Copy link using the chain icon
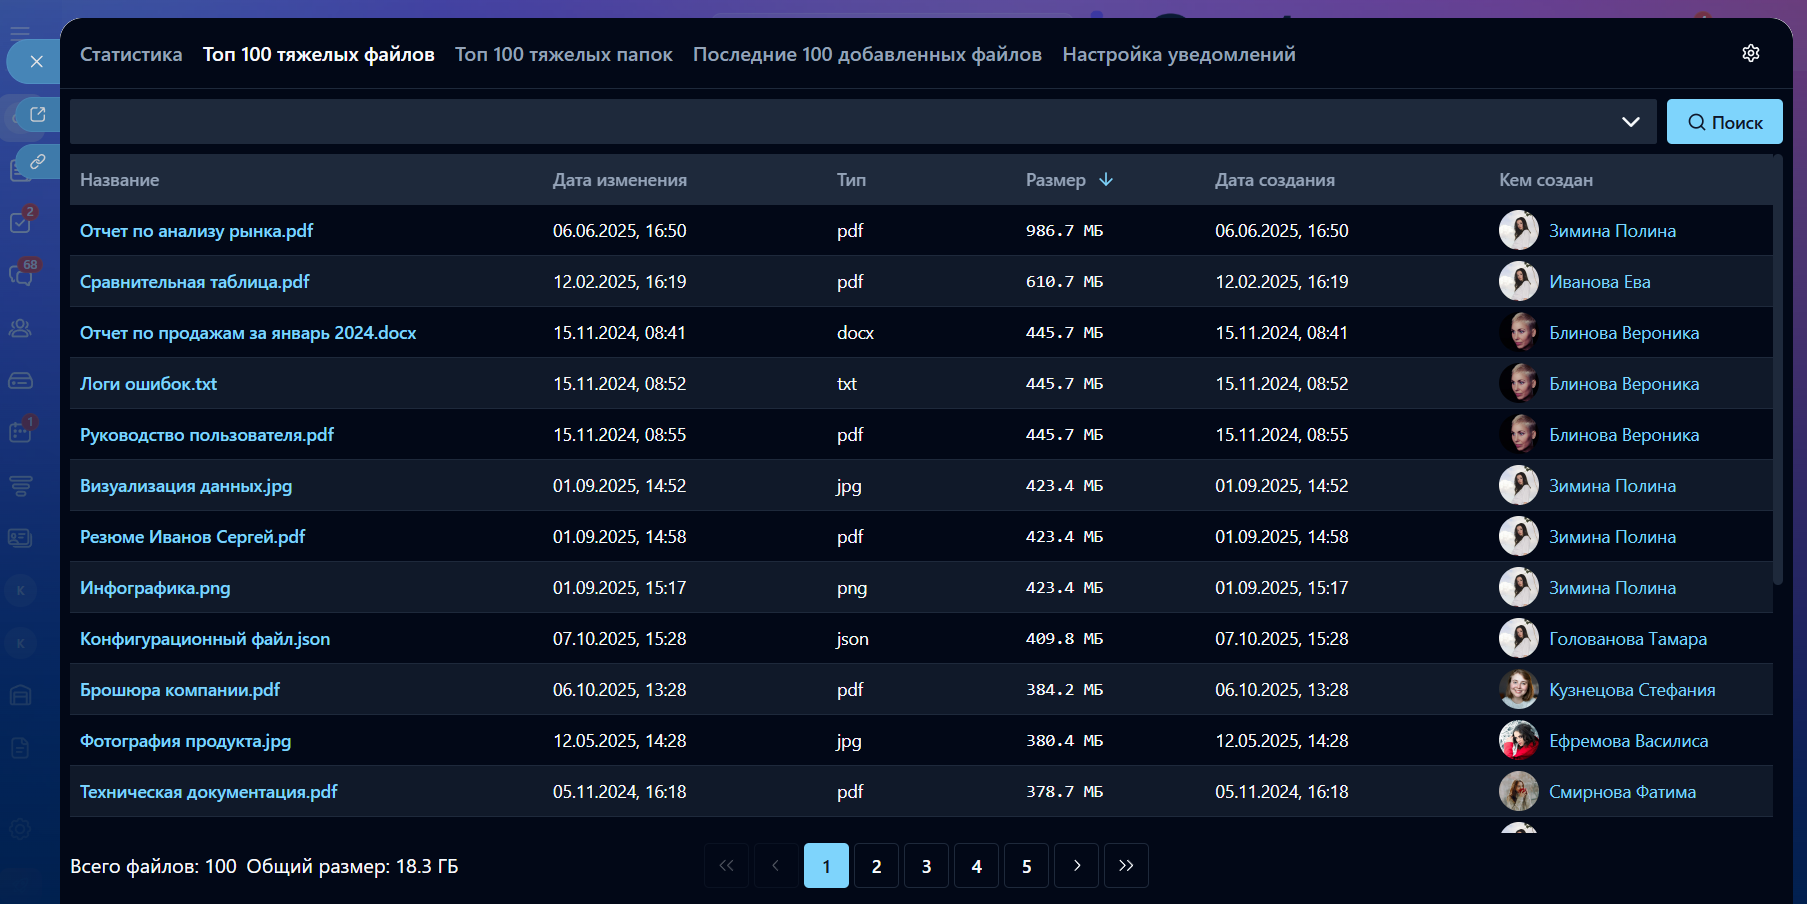The image size is (1807, 904). (38, 161)
